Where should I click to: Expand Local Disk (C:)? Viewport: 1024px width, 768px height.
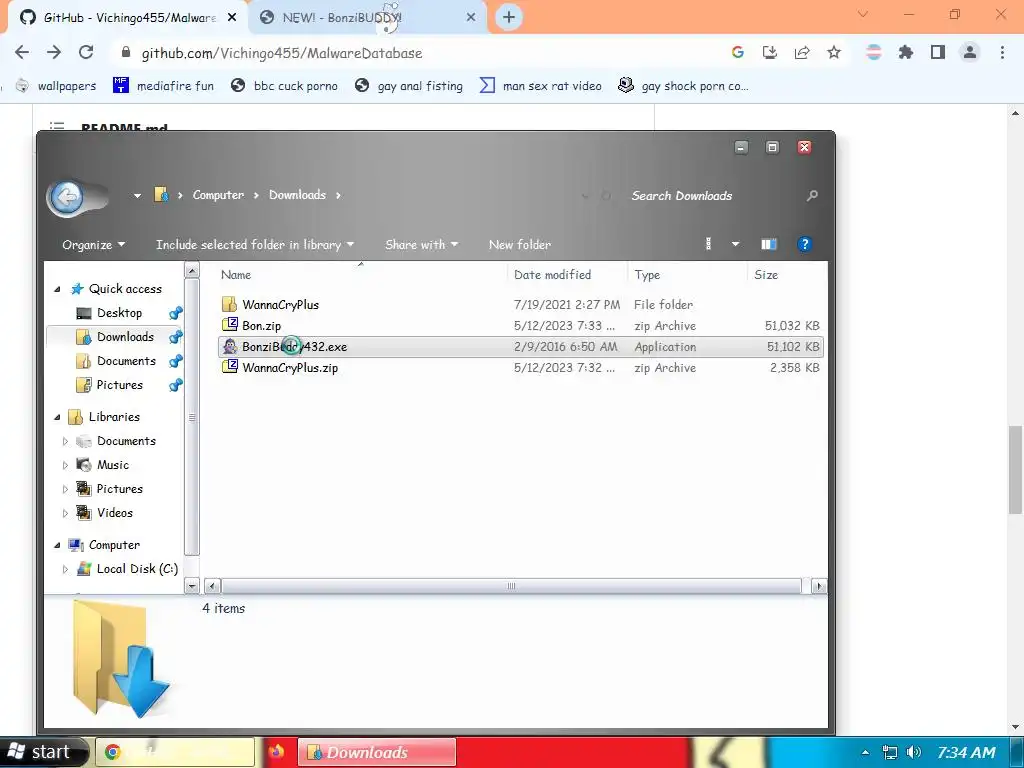(65, 569)
